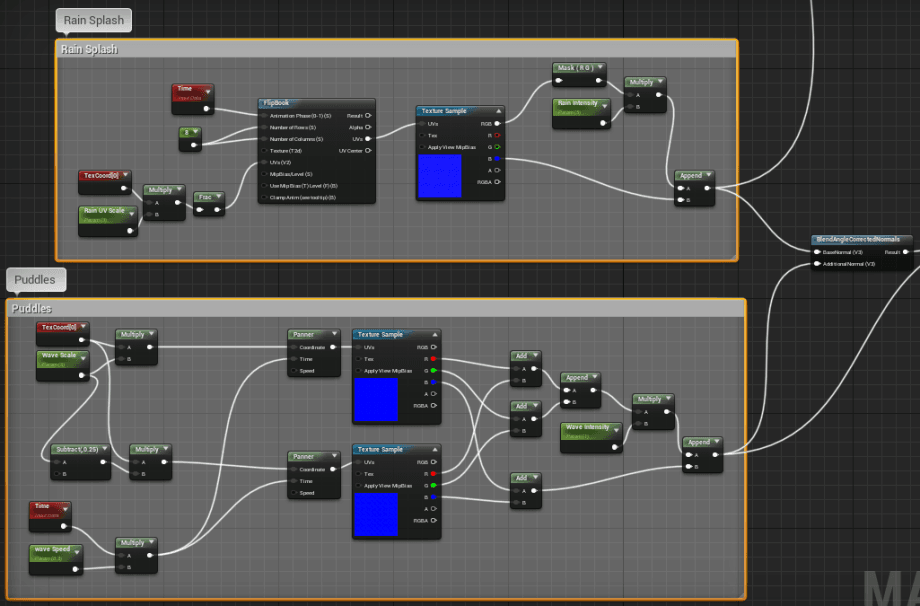Click the AdditionalNormal (V3) input pin
This screenshot has height=606, width=920.
(x=817, y=264)
